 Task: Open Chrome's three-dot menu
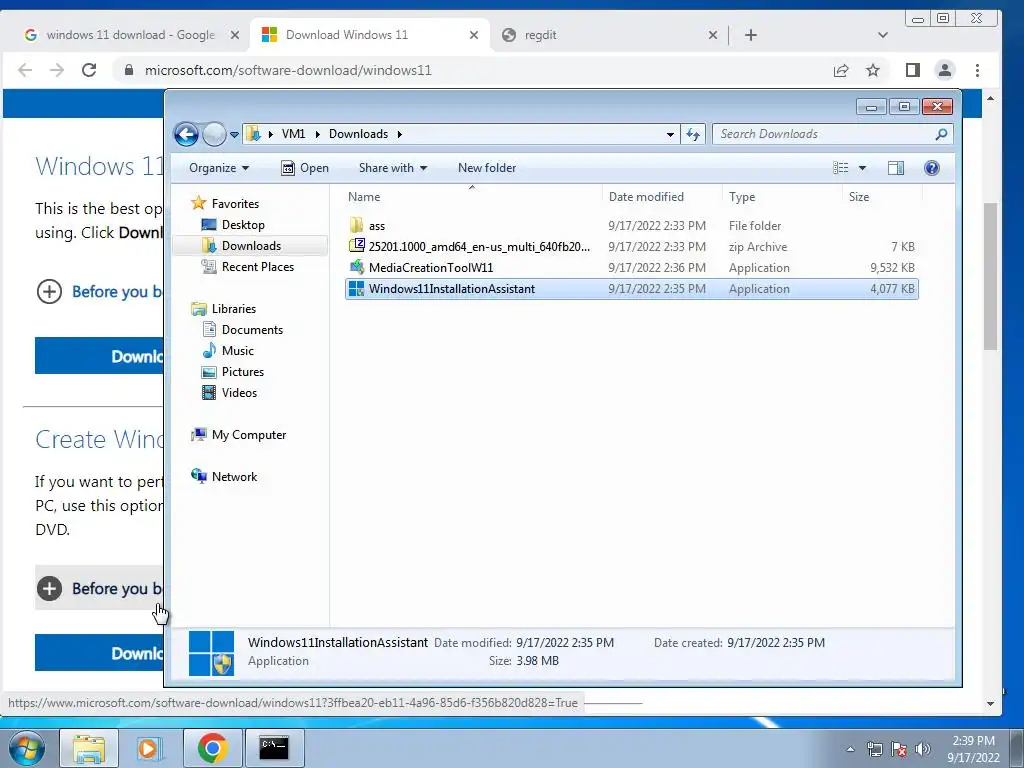point(978,71)
